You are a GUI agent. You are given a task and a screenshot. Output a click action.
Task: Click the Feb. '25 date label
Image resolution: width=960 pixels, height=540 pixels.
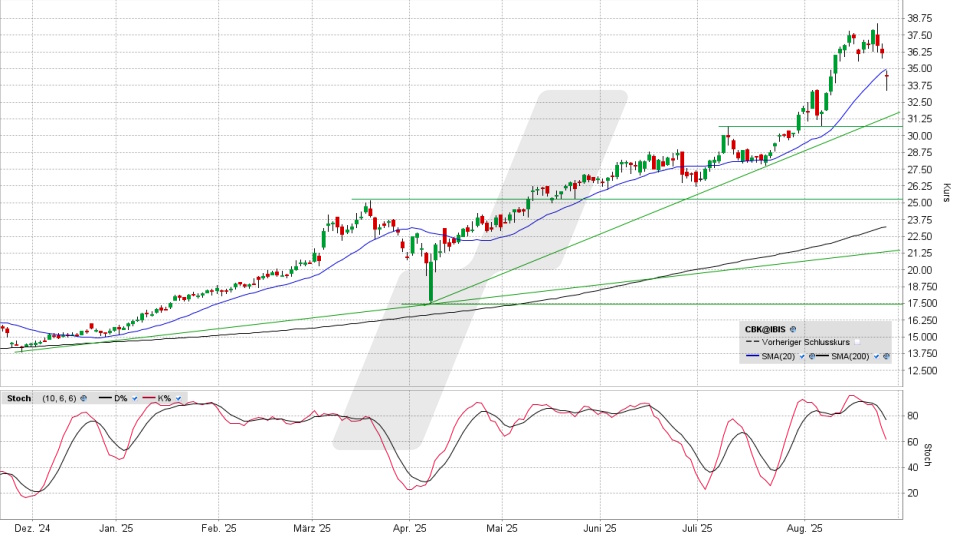[219, 528]
